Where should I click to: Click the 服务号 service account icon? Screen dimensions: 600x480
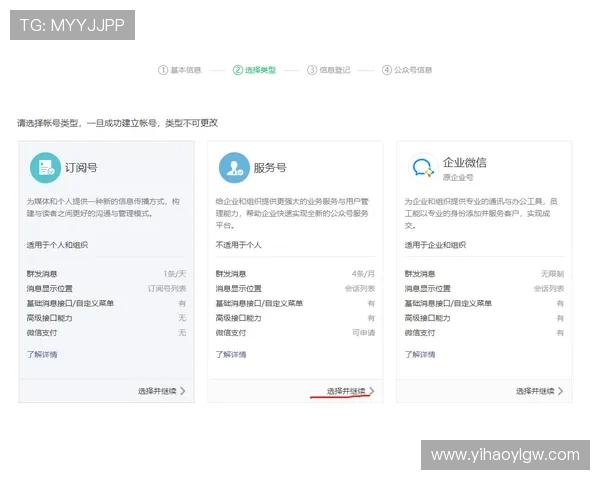tap(234, 168)
